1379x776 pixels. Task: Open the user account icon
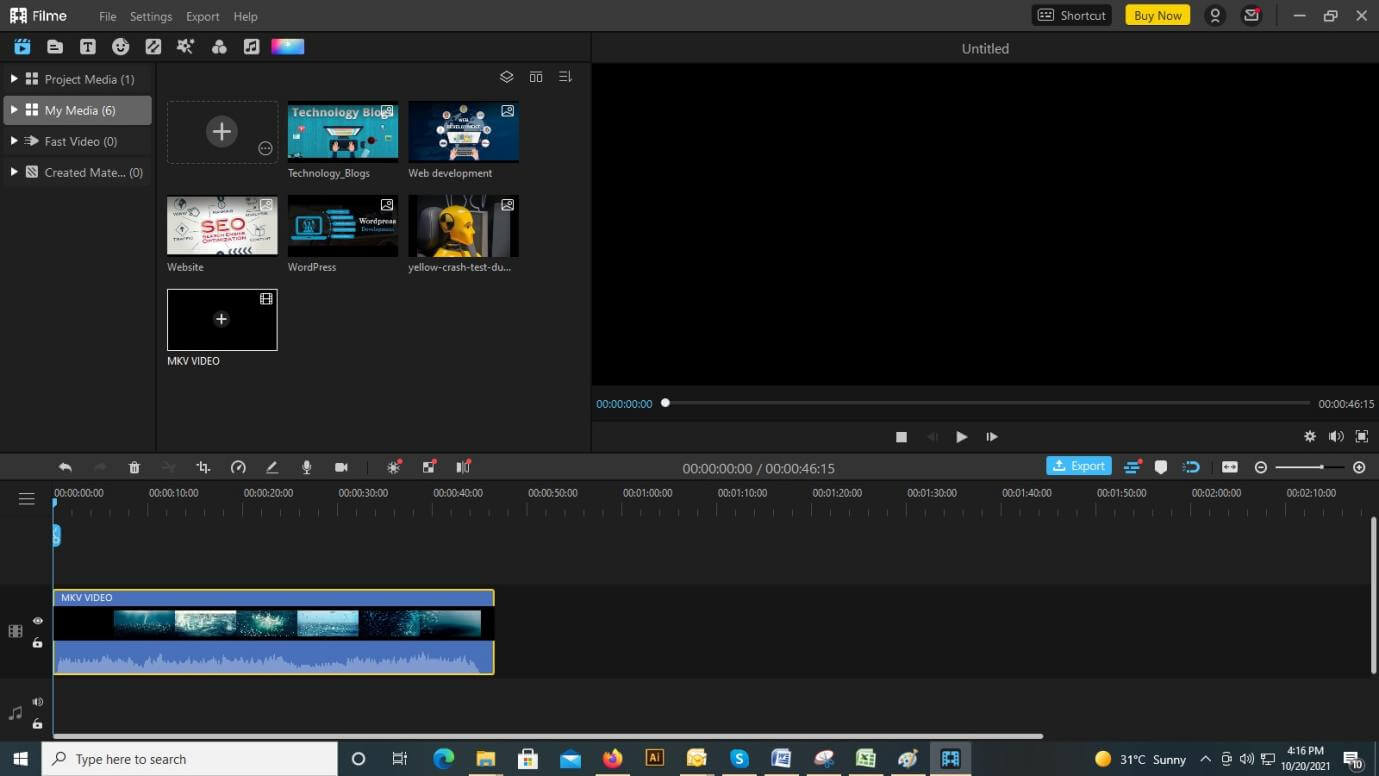pos(1215,15)
